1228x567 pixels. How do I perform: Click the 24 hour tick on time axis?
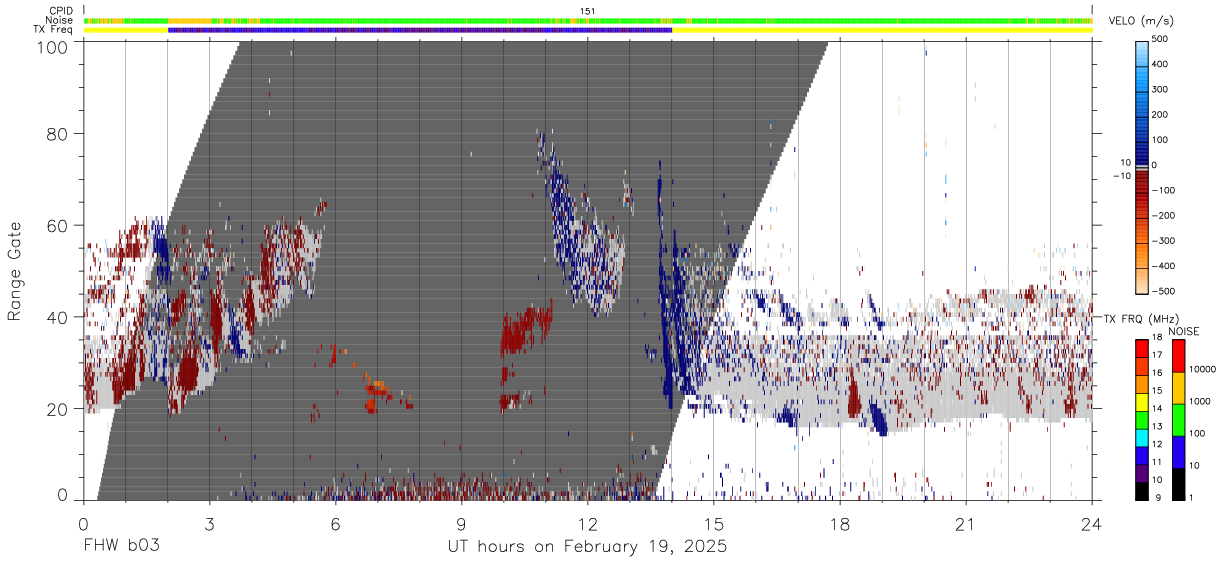1091,524
